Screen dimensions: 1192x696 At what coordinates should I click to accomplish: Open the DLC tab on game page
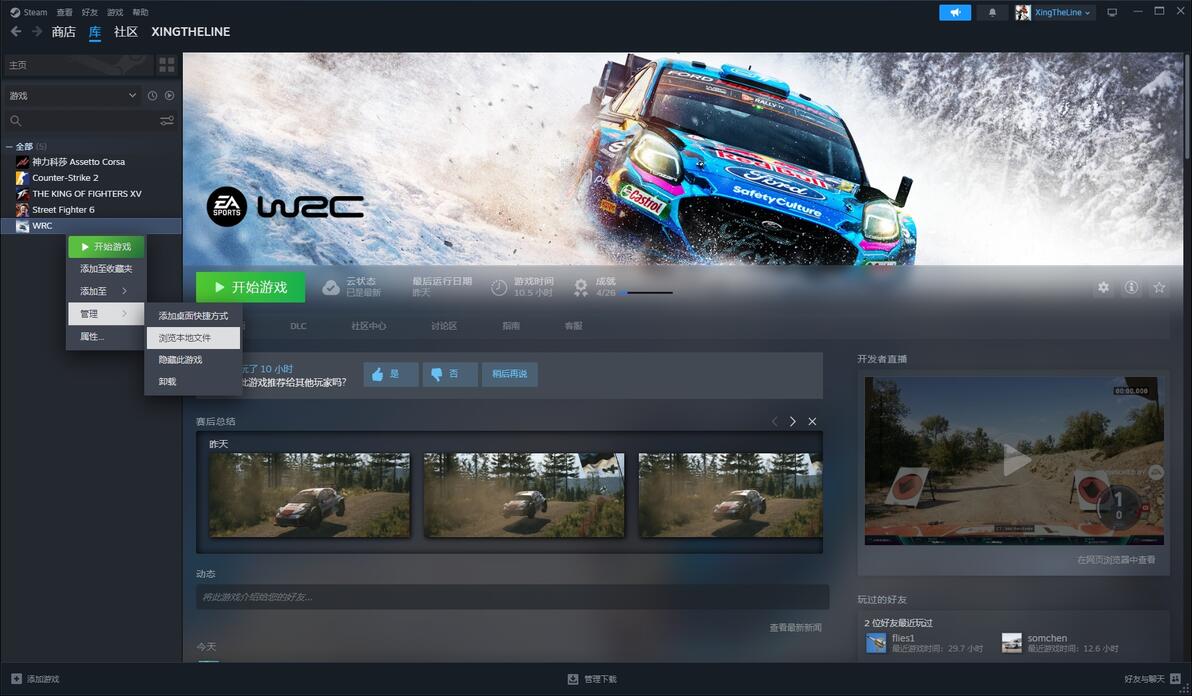298,326
